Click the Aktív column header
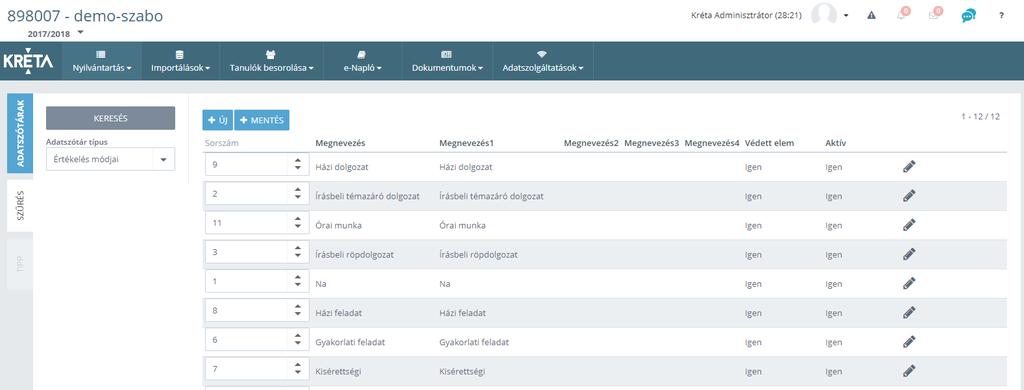1024x390 pixels. (836, 143)
